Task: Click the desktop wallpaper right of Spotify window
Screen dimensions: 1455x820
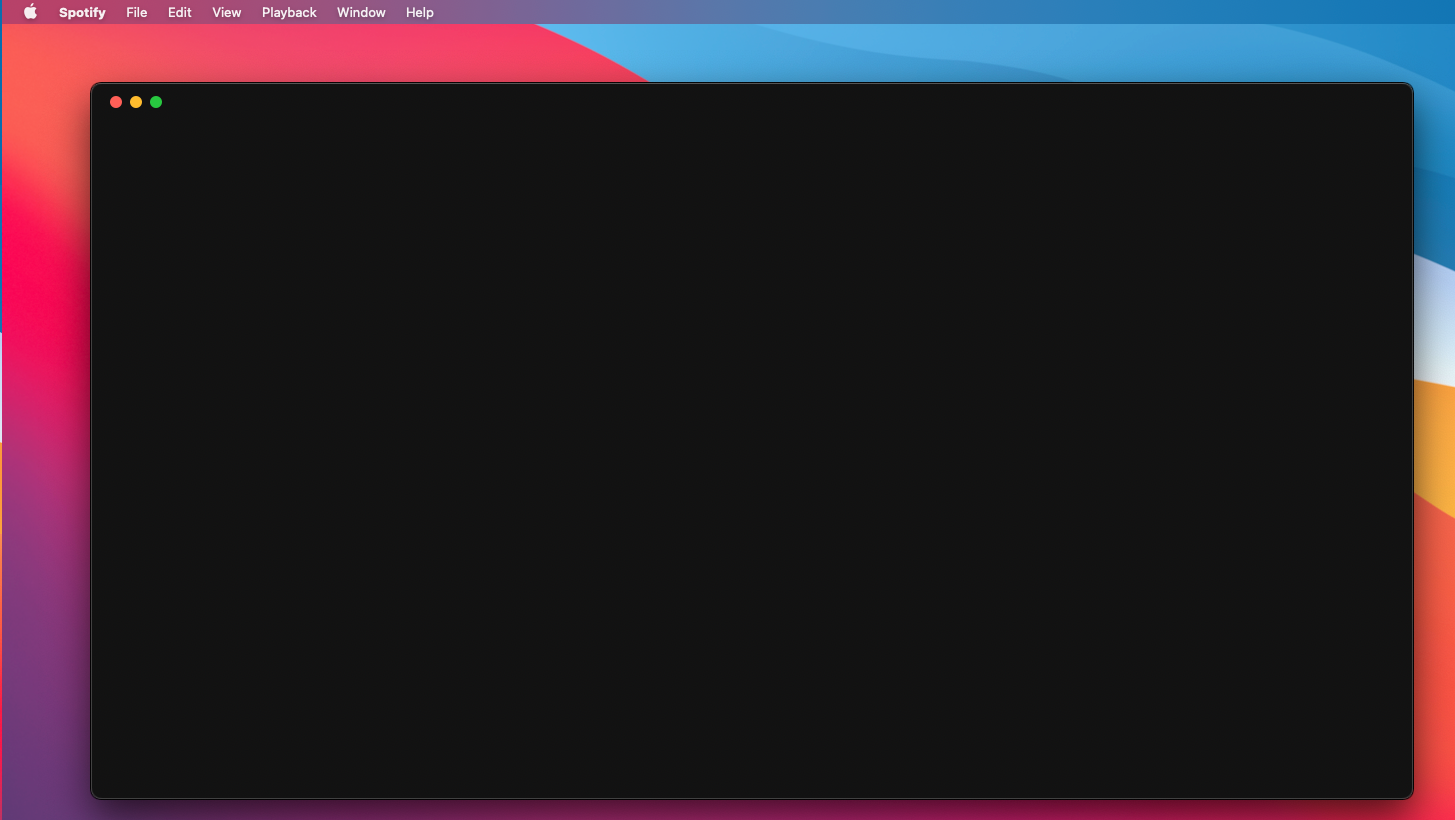Action: click(x=1434, y=440)
